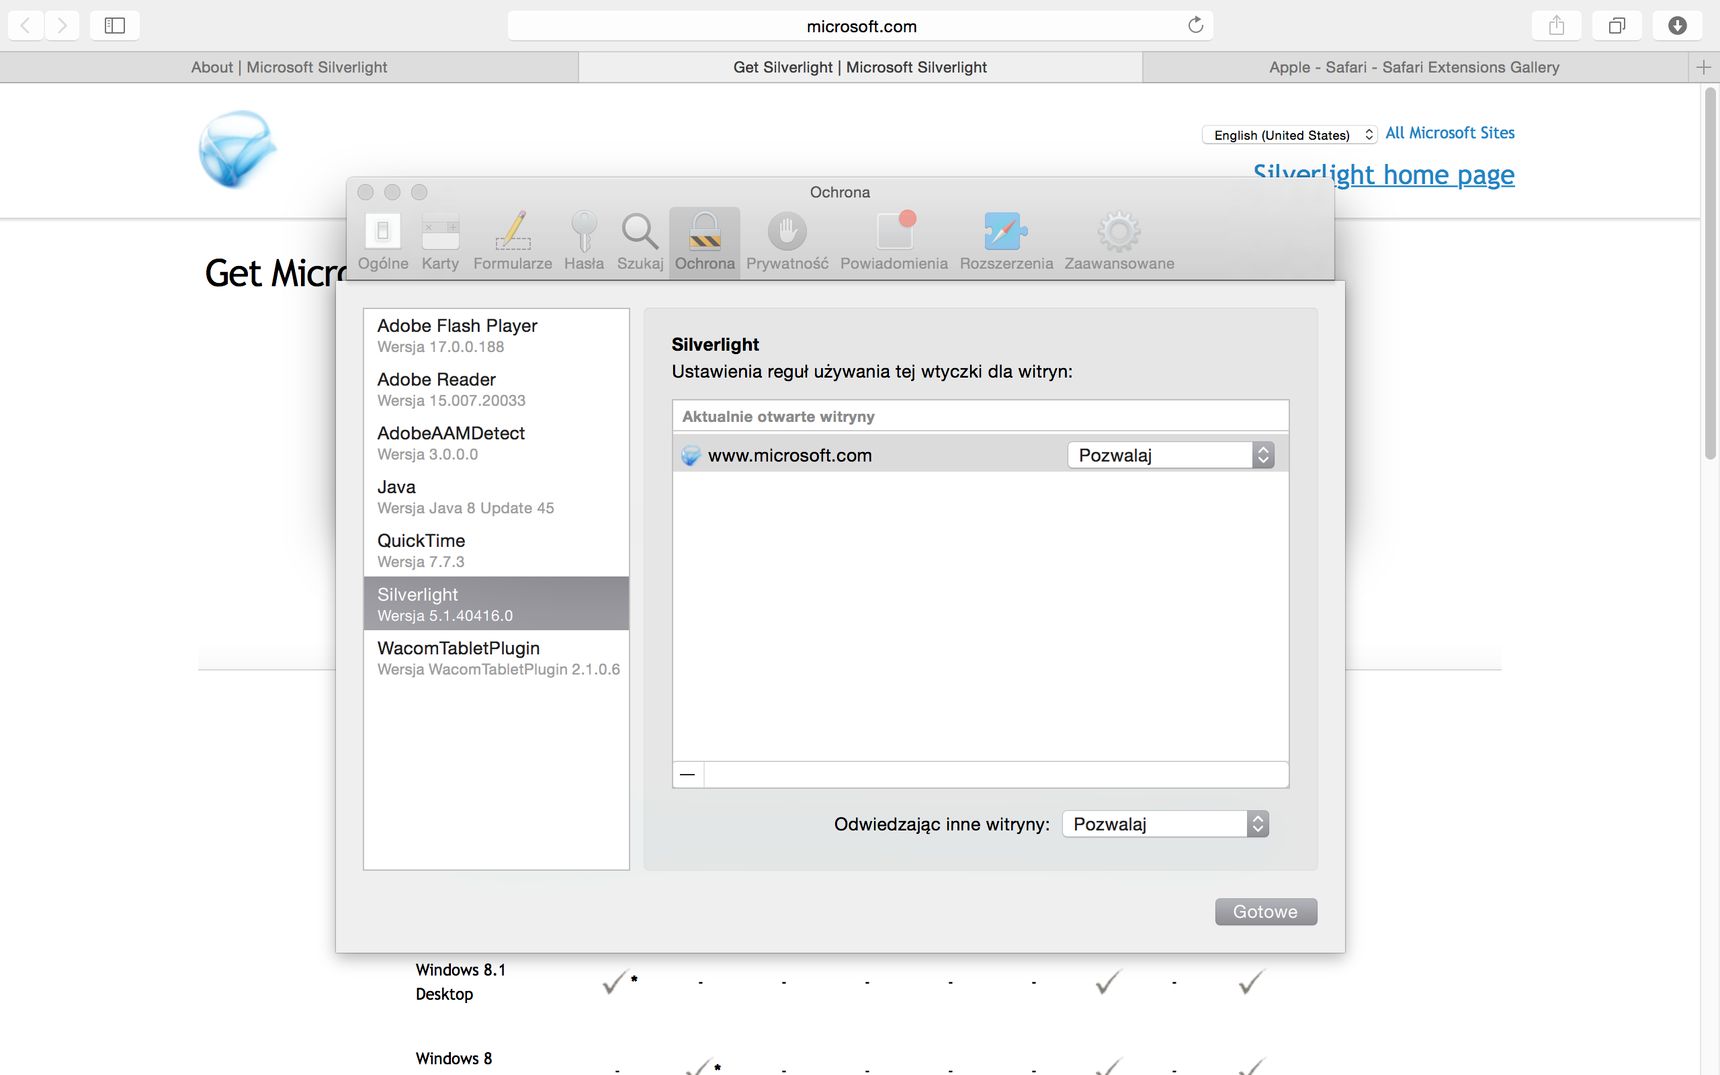1720x1075 pixels.
Task: Close the Ochrona preferences window
Action: tap(366, 192)
